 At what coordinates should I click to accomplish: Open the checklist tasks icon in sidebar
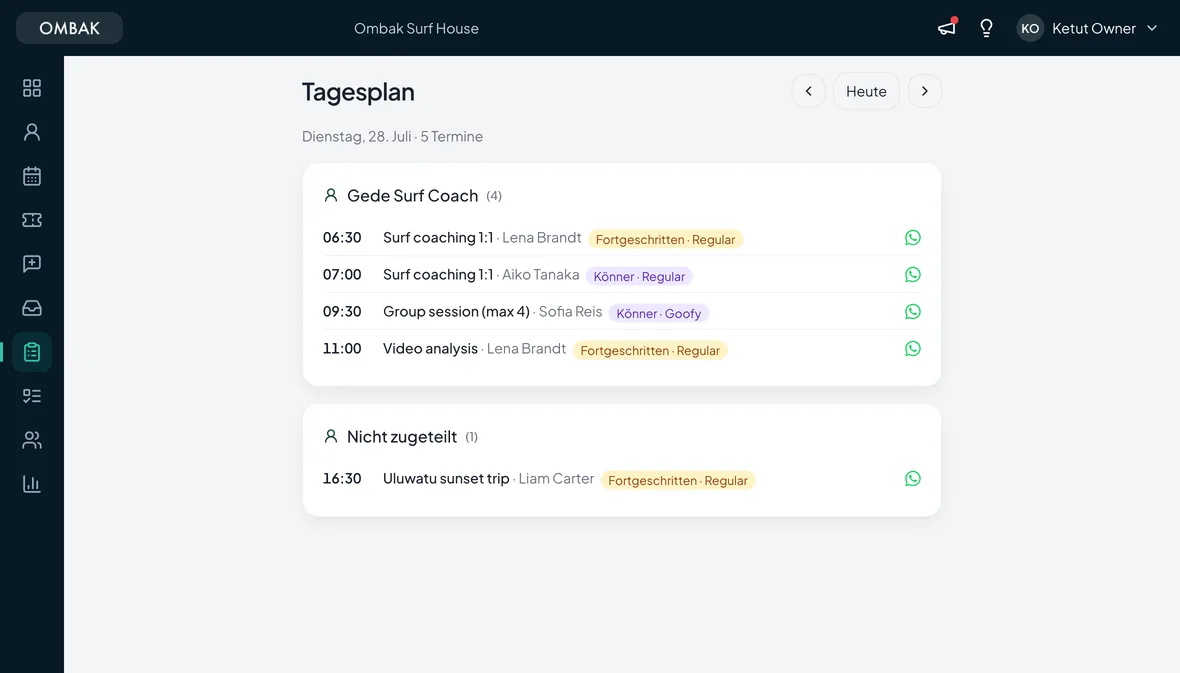click(32, 396)
